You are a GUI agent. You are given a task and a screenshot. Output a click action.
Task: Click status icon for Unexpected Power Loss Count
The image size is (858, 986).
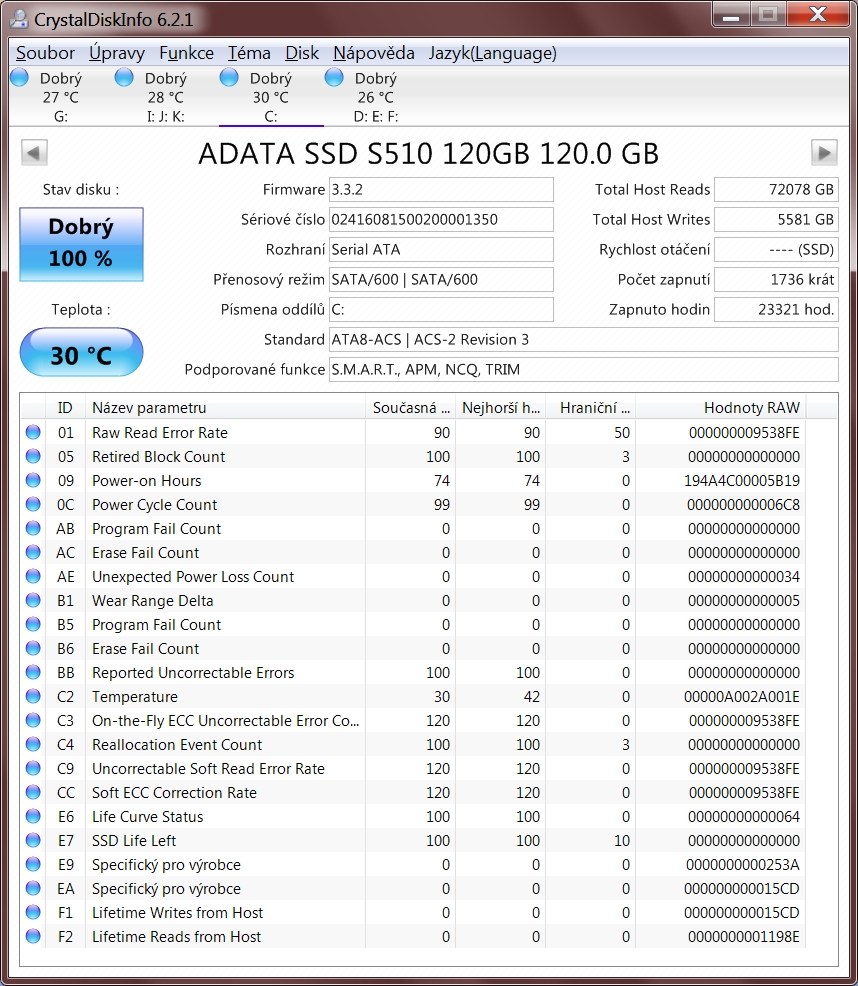[x=33, y=576]
